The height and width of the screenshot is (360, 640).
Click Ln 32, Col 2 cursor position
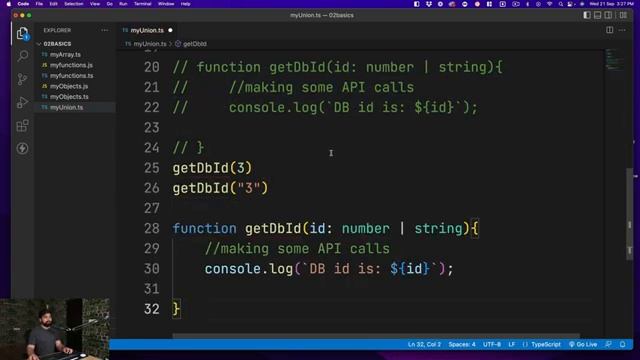point(424,344)
